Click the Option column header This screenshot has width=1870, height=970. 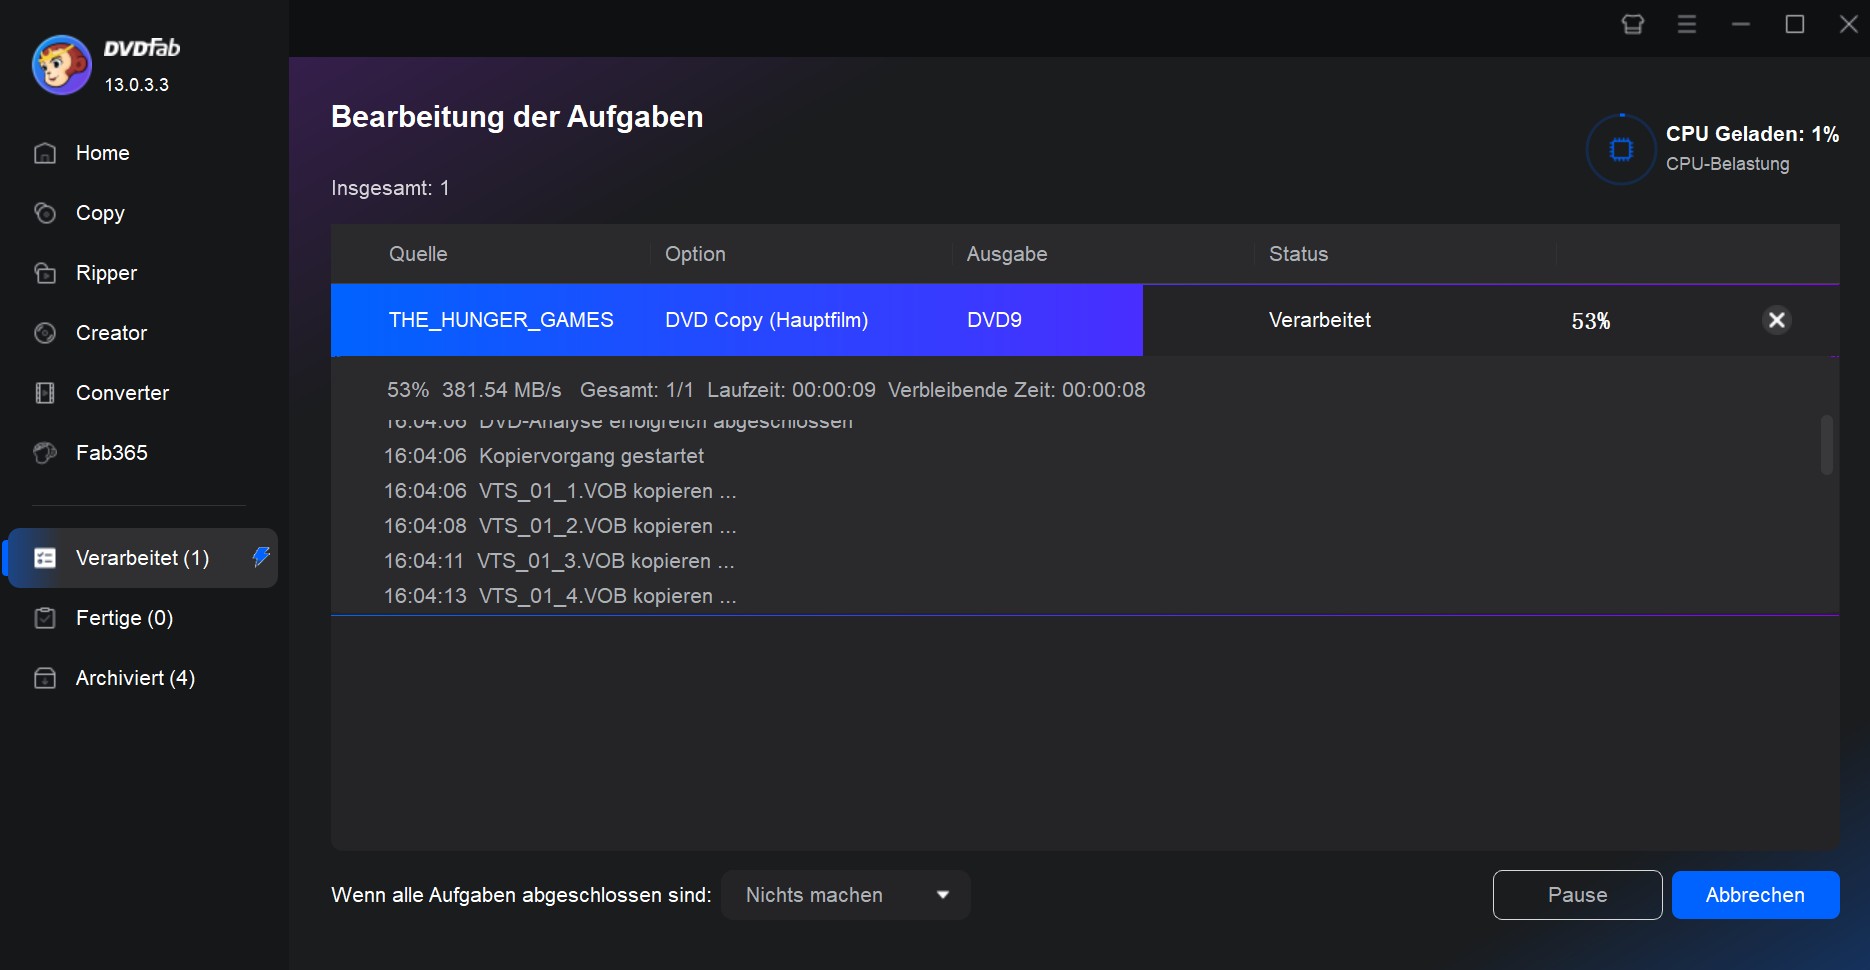695,254
